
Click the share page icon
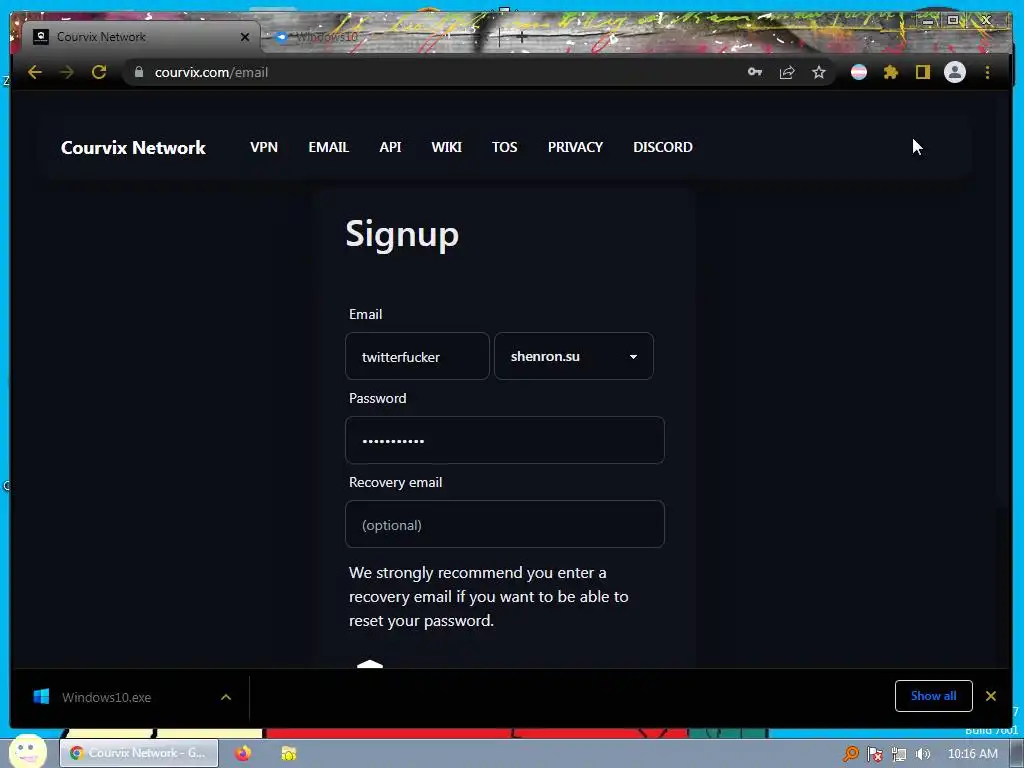pos(787,72)
